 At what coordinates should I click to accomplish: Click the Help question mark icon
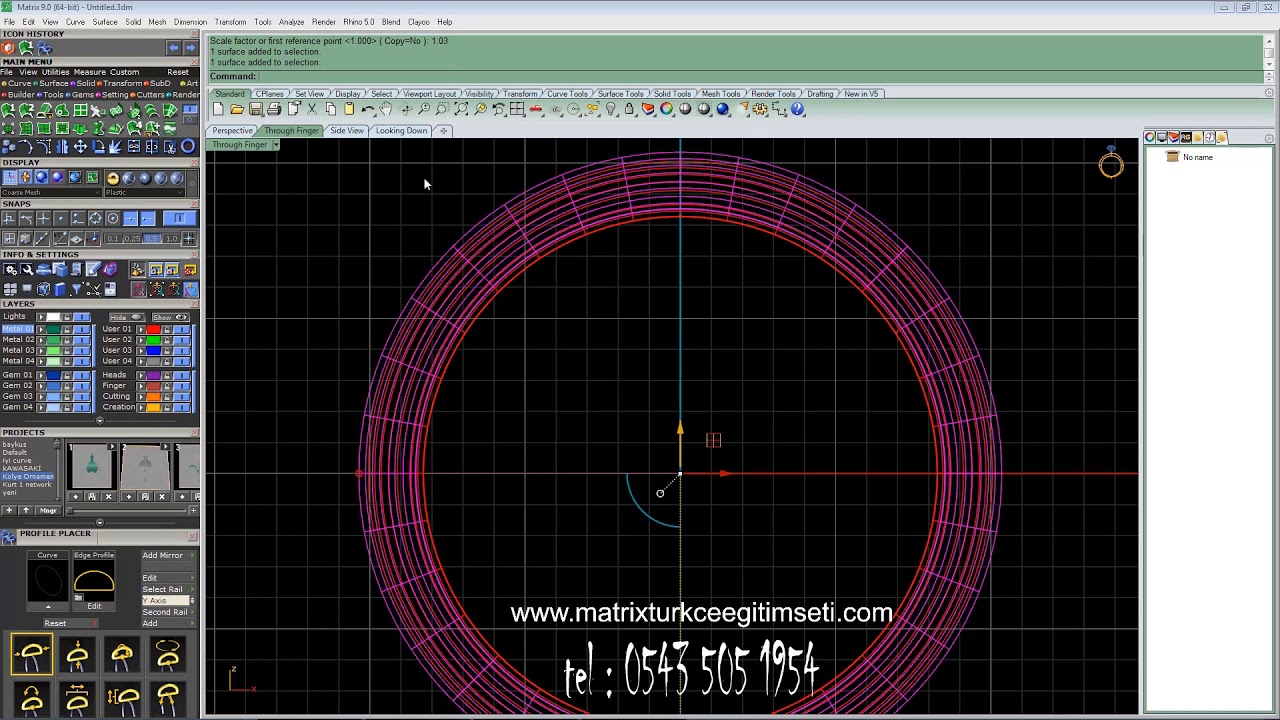click(798, 109)
